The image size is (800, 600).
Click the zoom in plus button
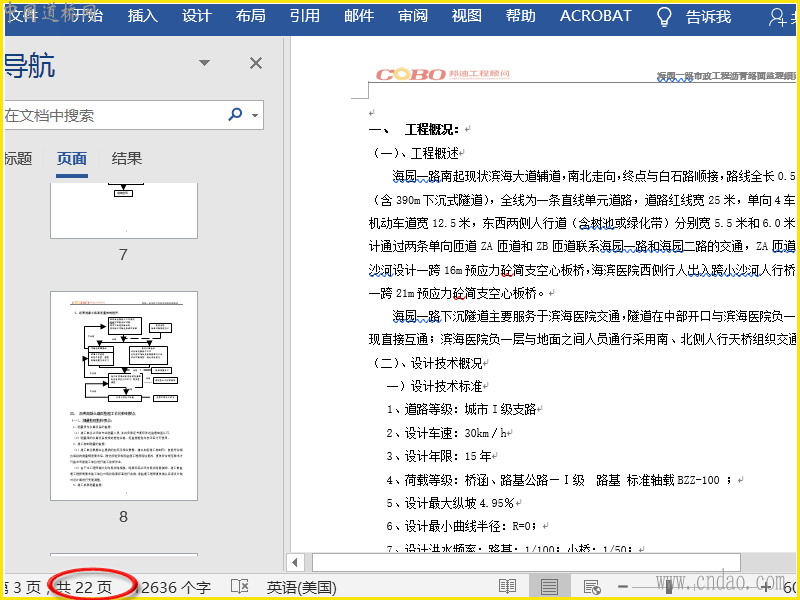pyautogui.click(x=766, y=587)
